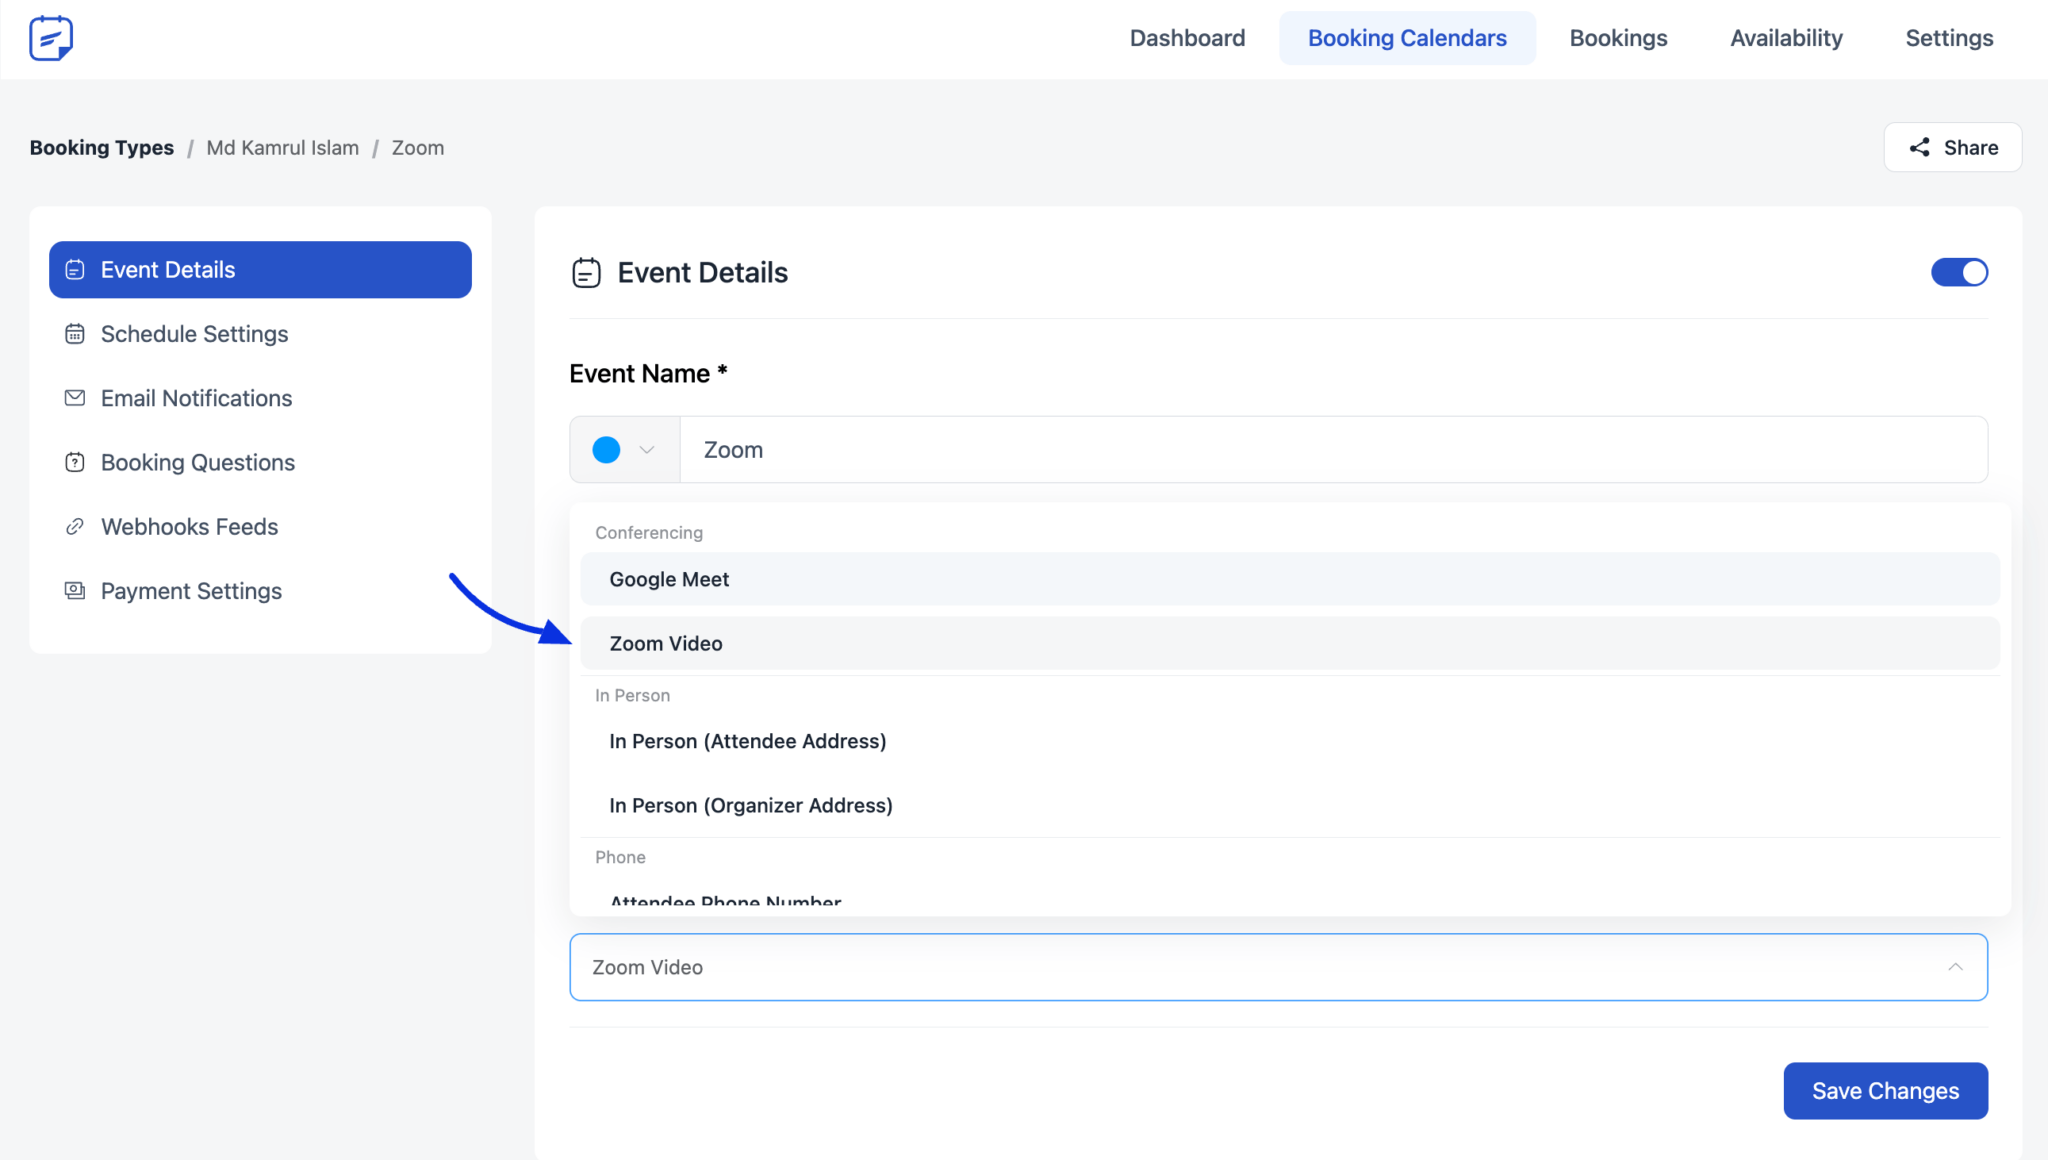Disable the Event Details toggle switch
2048x1160 pixels.
click(1959, 272)
